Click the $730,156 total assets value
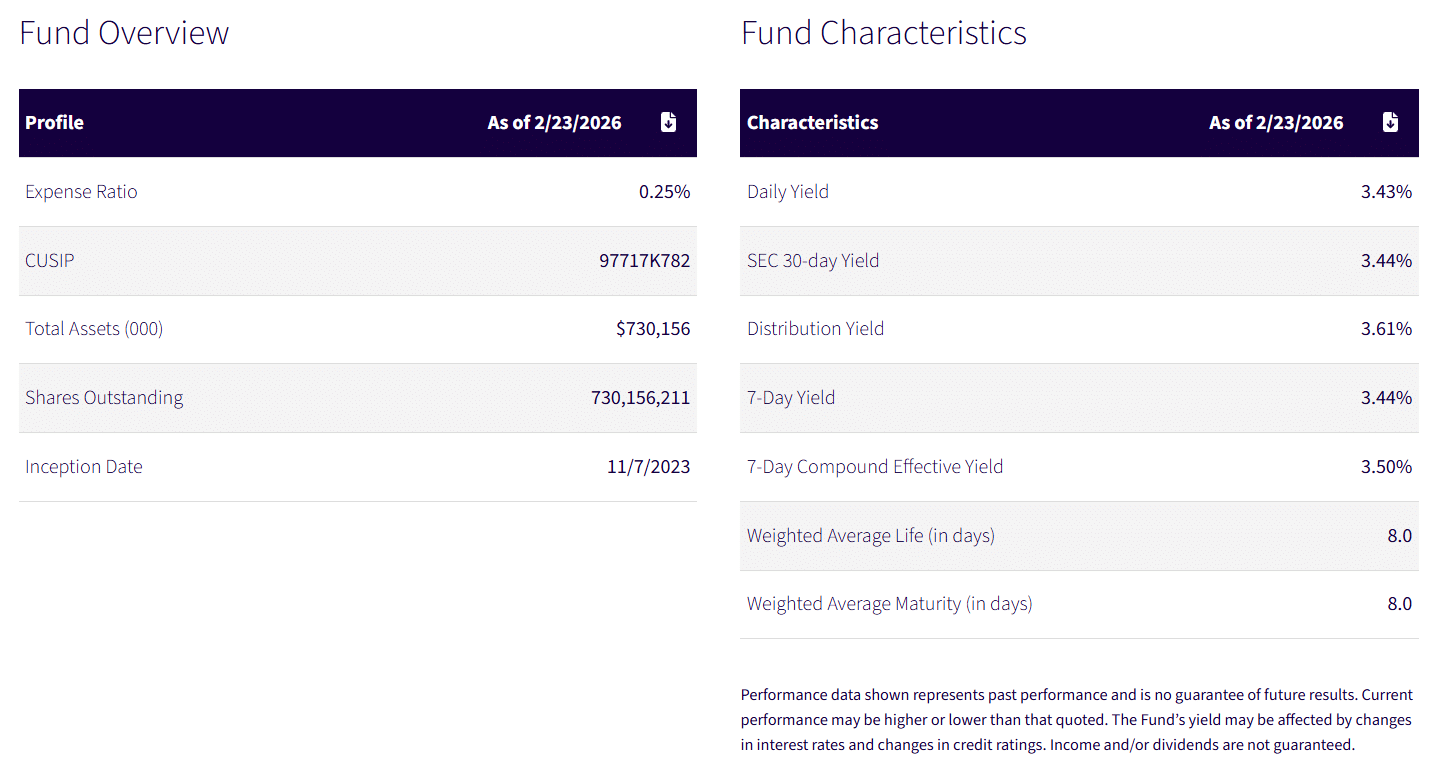This screenshot has height=758, width=1444. point(653,329)
